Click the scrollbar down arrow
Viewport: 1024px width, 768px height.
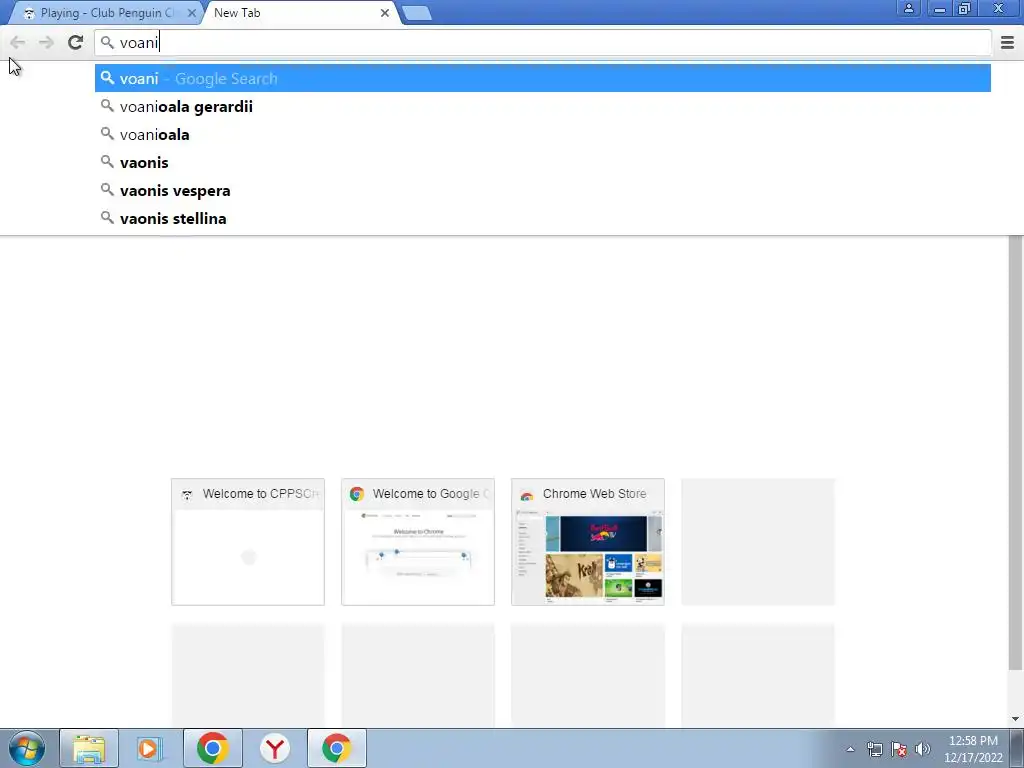(x=1015, y=719)
